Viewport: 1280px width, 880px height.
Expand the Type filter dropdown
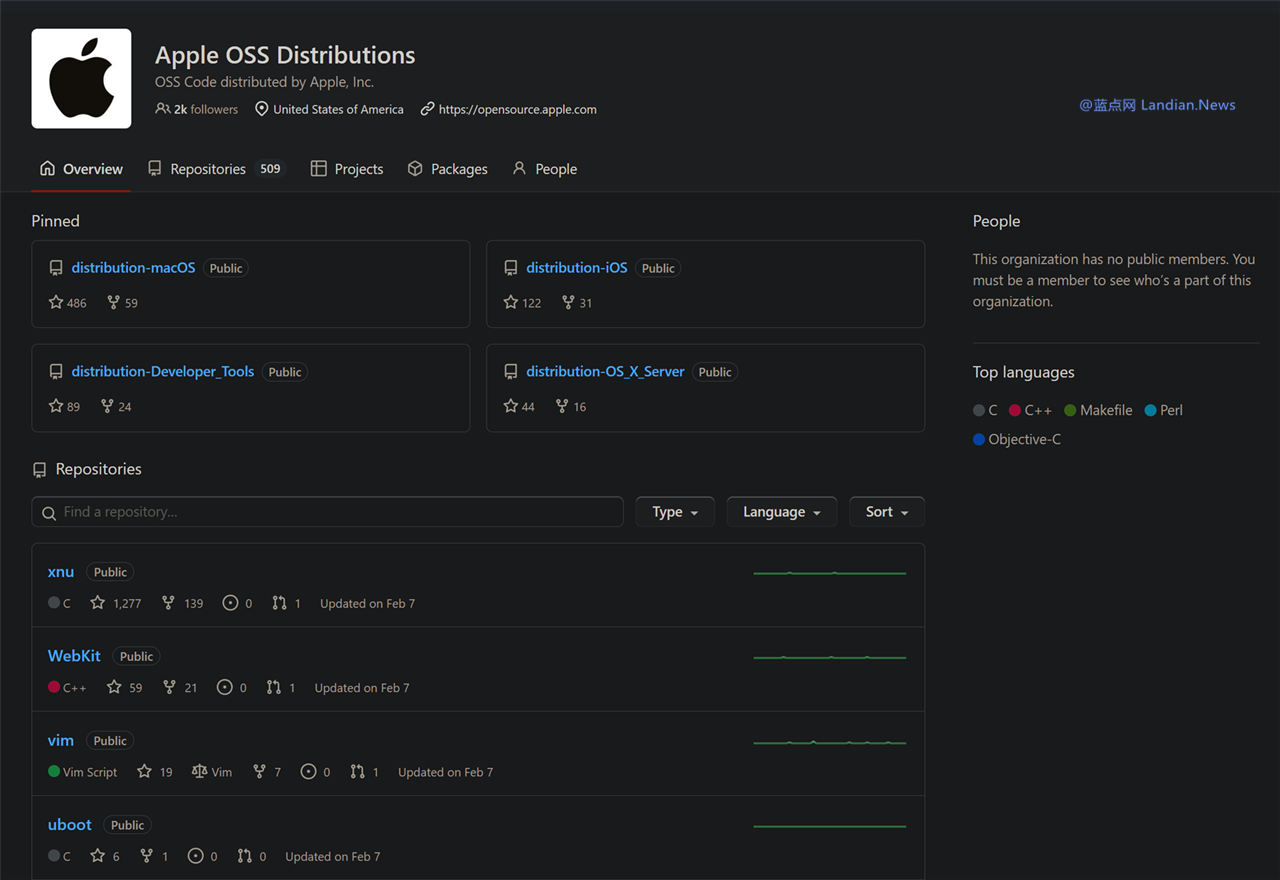[675, 512]
